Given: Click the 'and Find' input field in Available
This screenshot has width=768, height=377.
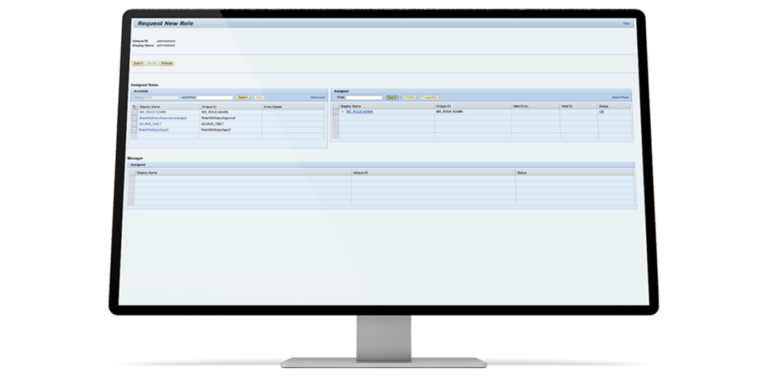Looking at the screenshot, I should pos(215,97).
